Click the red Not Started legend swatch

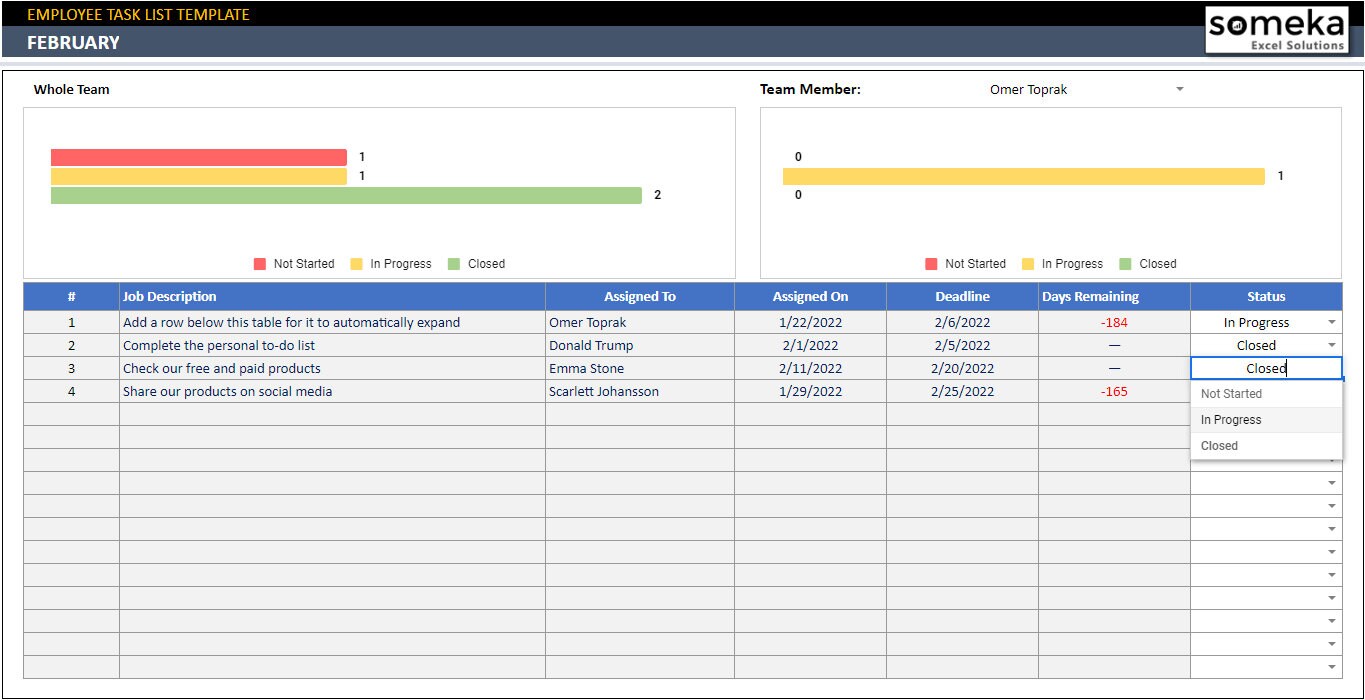click(260, 263)
